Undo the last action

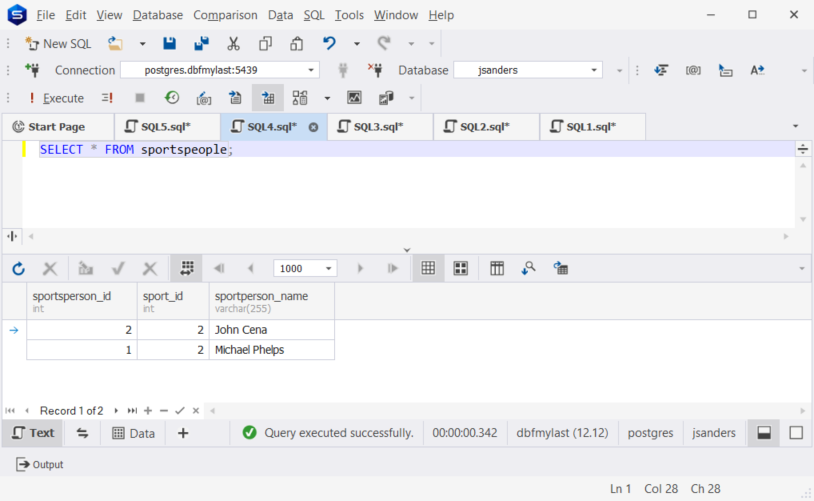pos(329,44)
